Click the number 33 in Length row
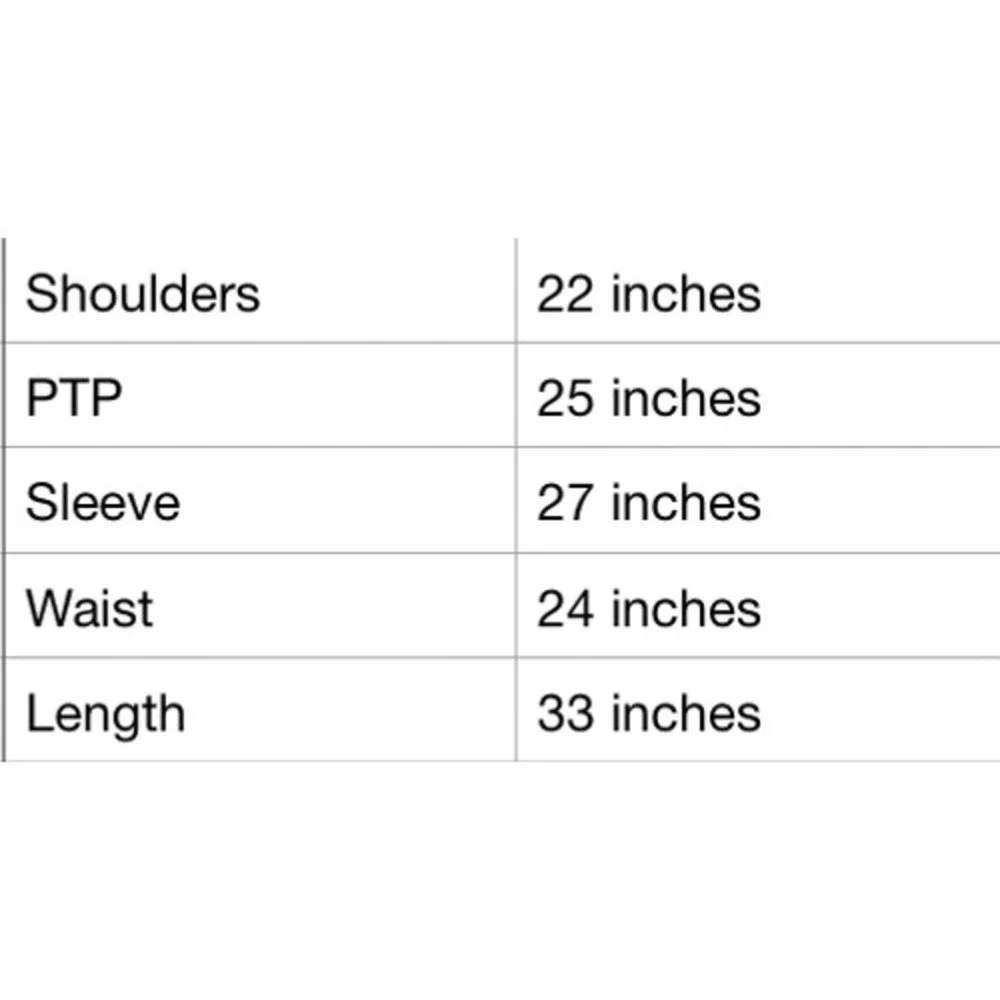 (565, 713)
